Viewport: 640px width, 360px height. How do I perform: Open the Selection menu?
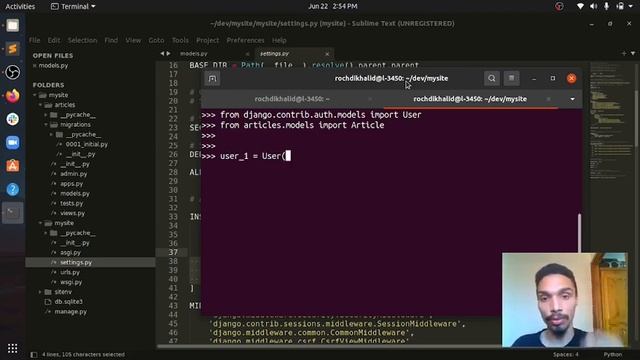82,40
